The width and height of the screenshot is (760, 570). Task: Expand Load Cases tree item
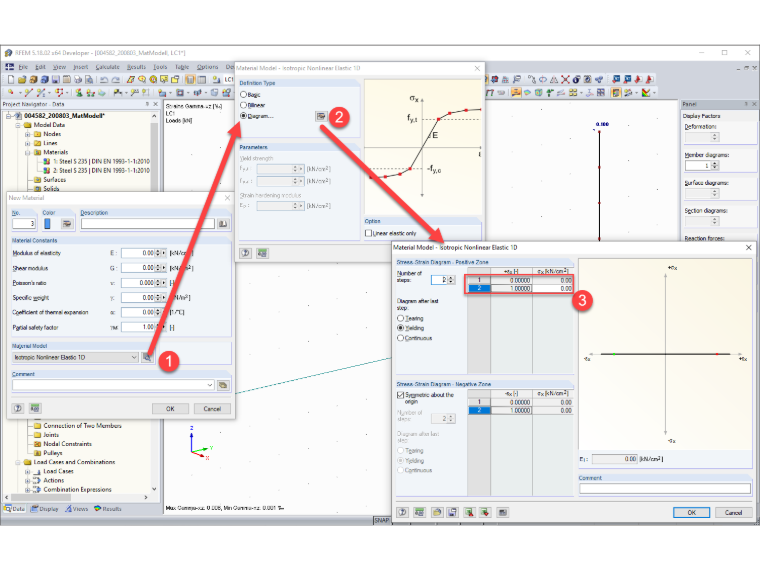click(28, 471)
